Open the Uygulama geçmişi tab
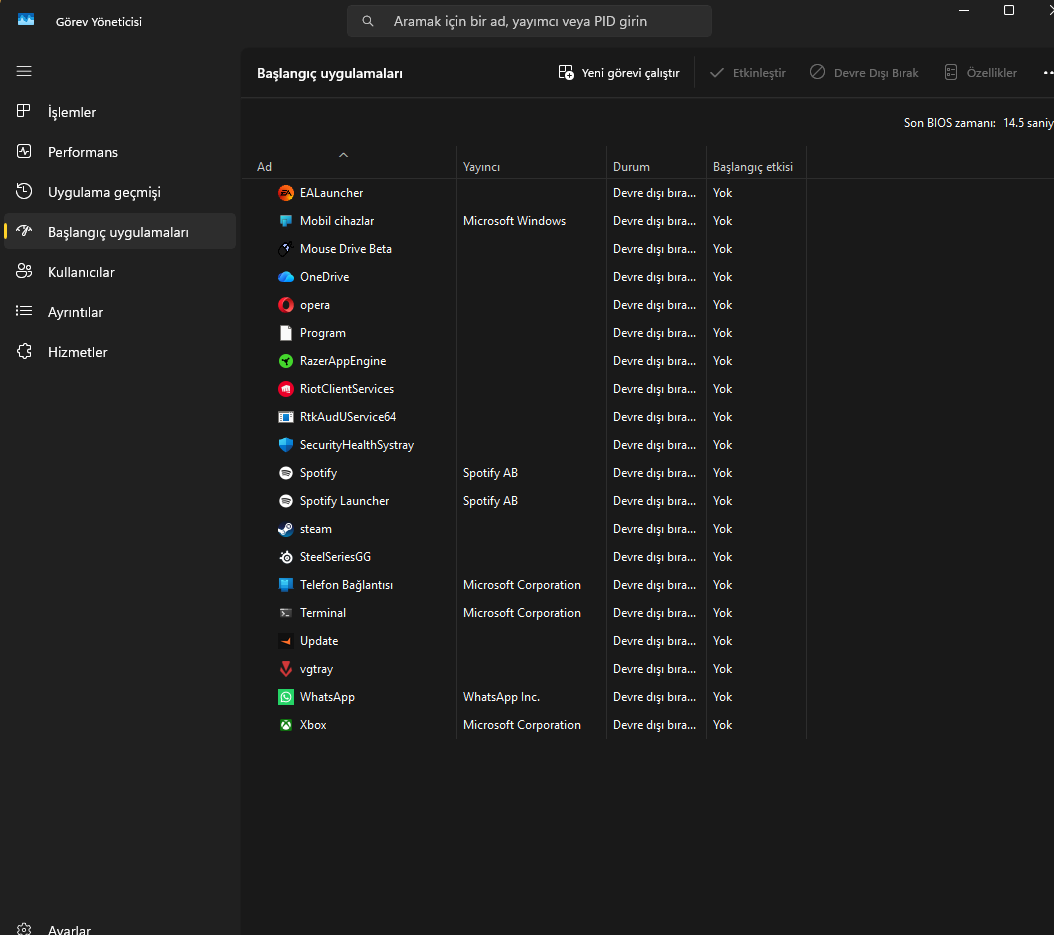Image resolution: width=1054 pixels, height=935 pixels. tap(120, 192)
